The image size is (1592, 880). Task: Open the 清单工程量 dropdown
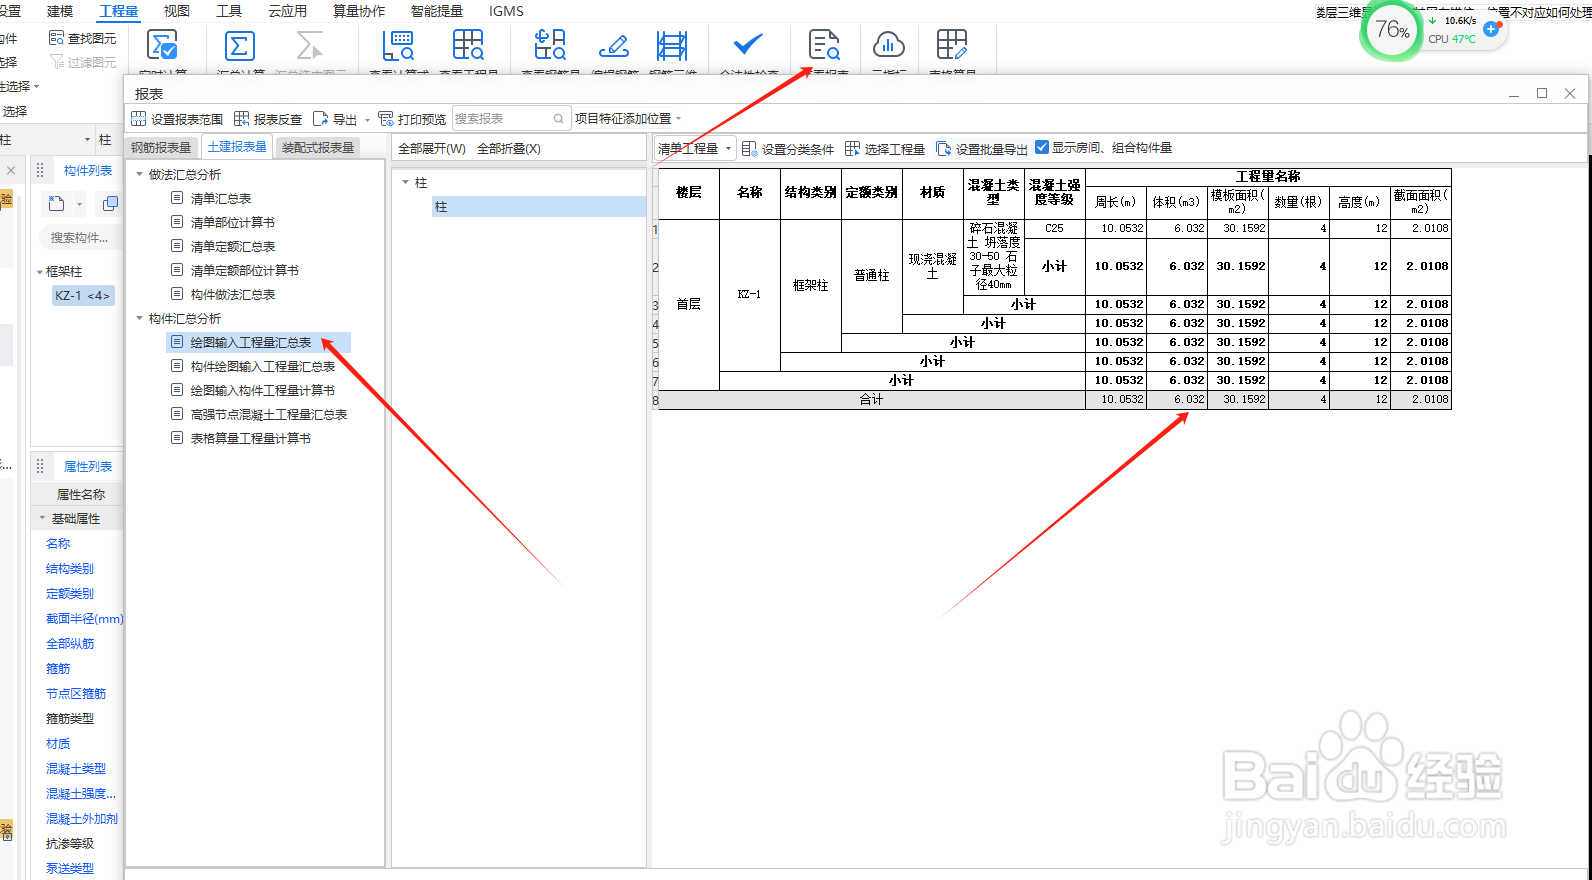[x=695, y=148]
